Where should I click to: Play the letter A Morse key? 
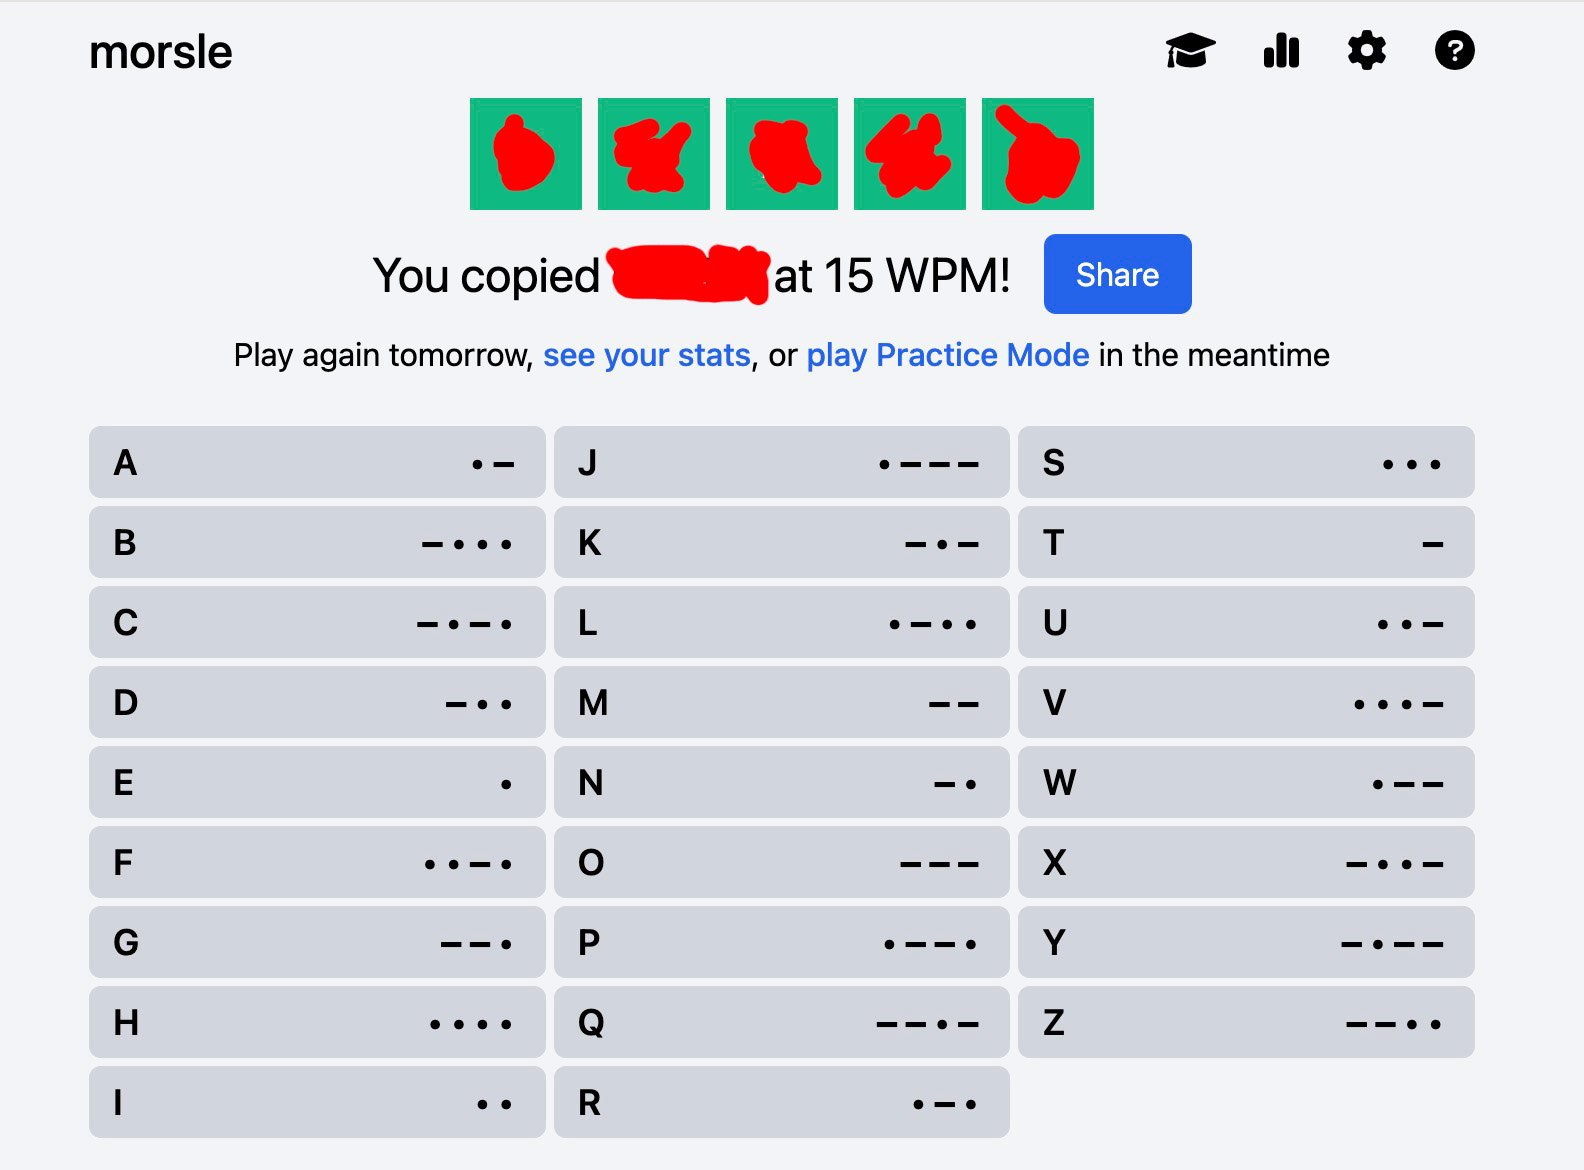pos(317,462)
